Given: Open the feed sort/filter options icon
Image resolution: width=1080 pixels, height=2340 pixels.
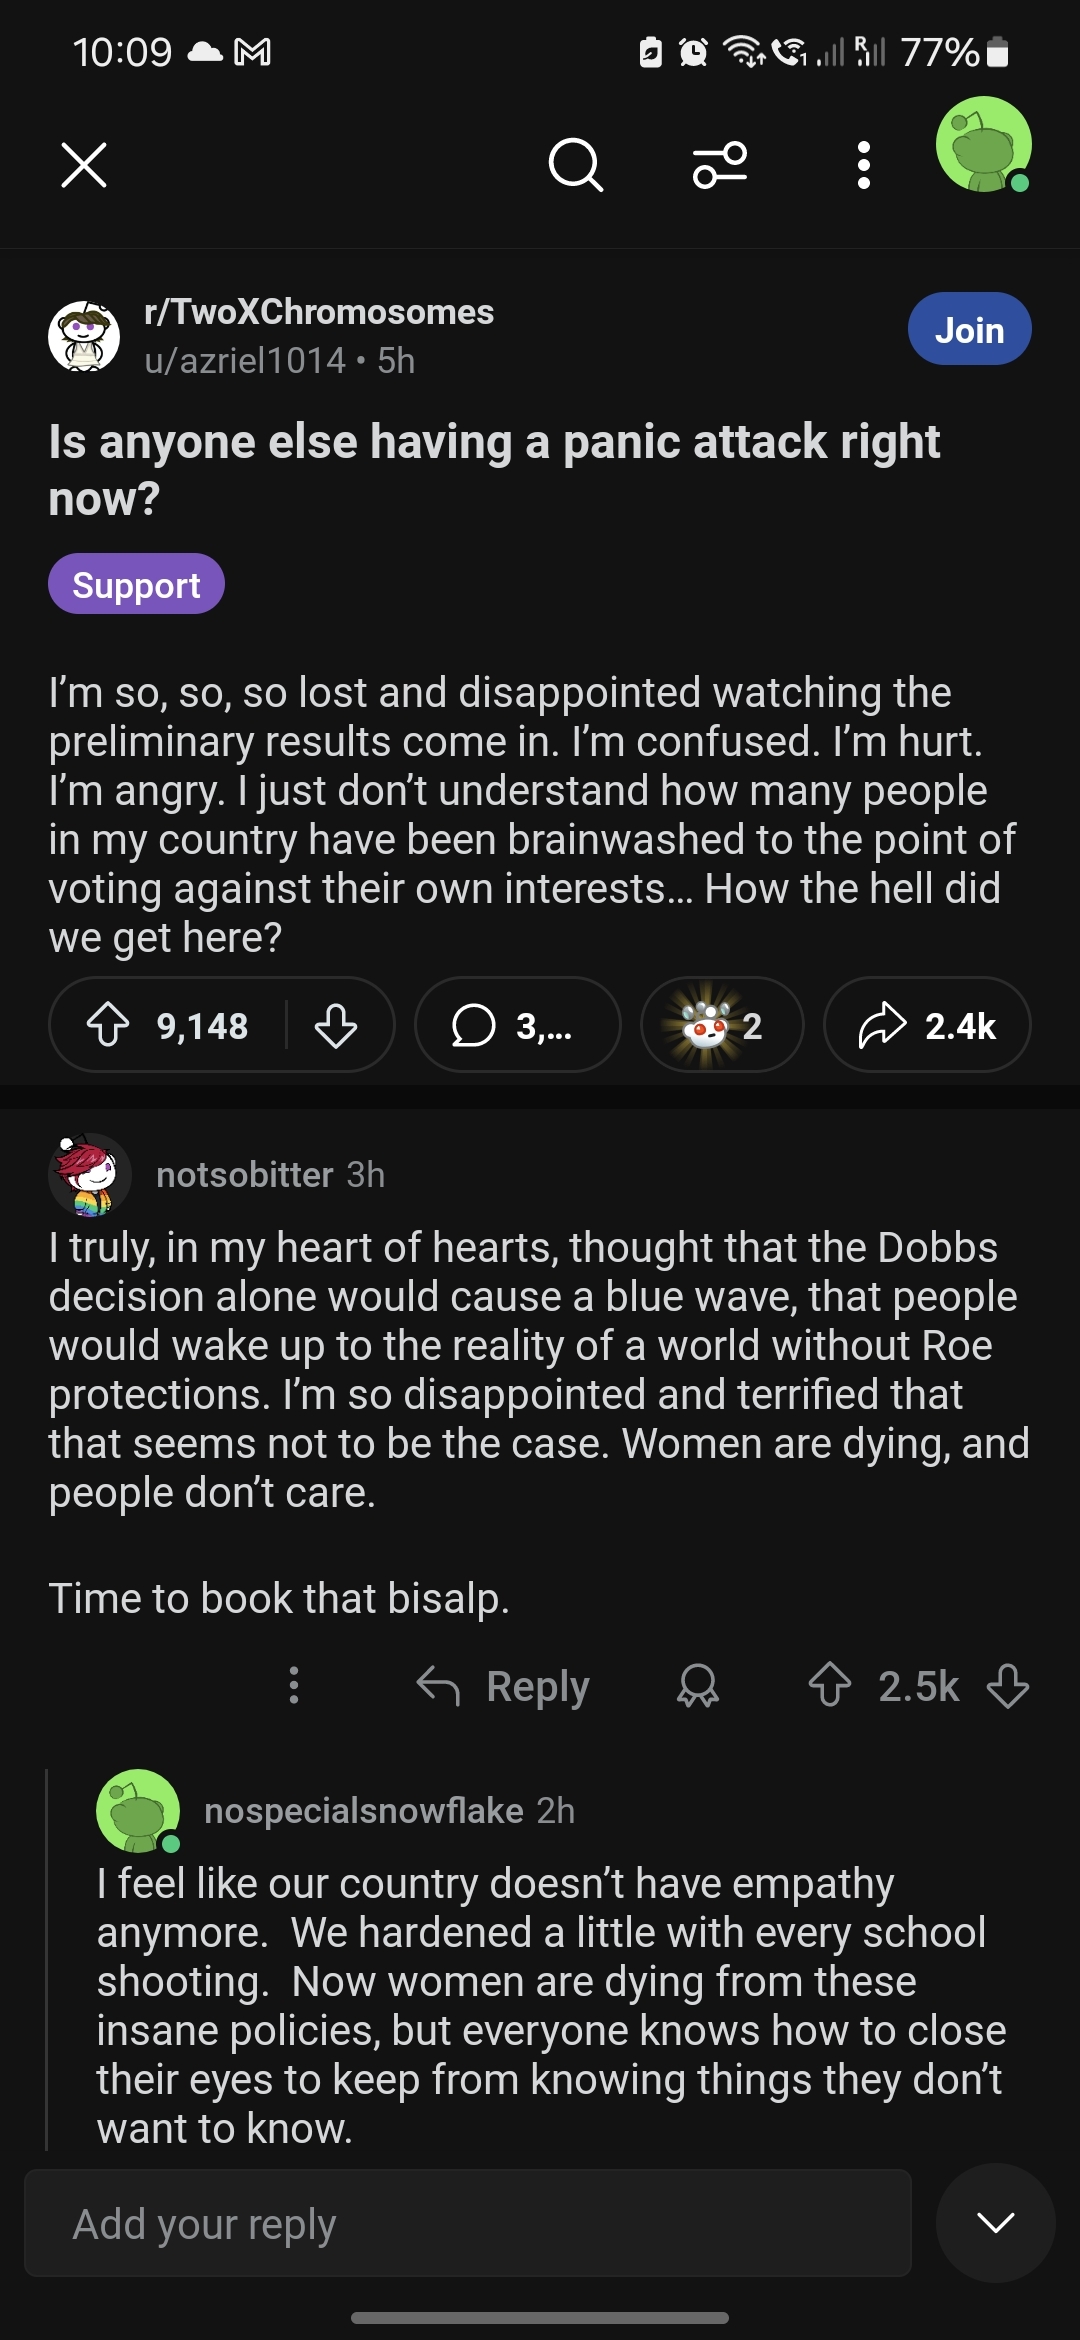Looking at the screenshot, I should tap(720, 165).
